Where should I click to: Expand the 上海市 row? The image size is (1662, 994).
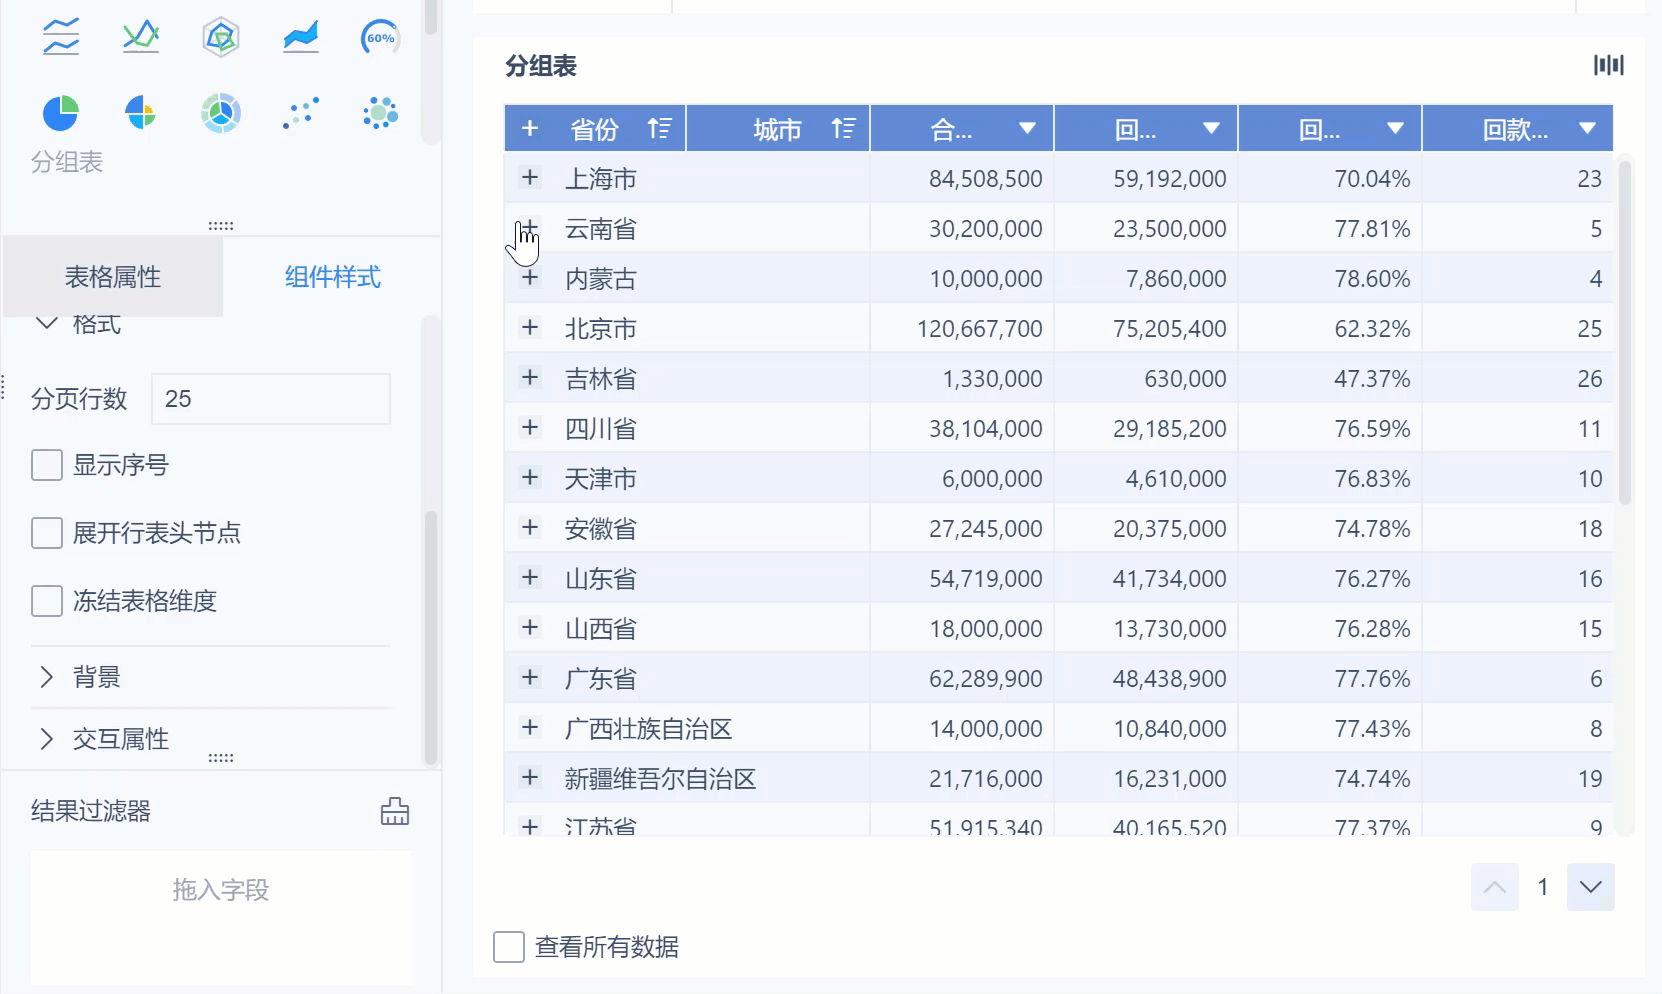point(530,178)
